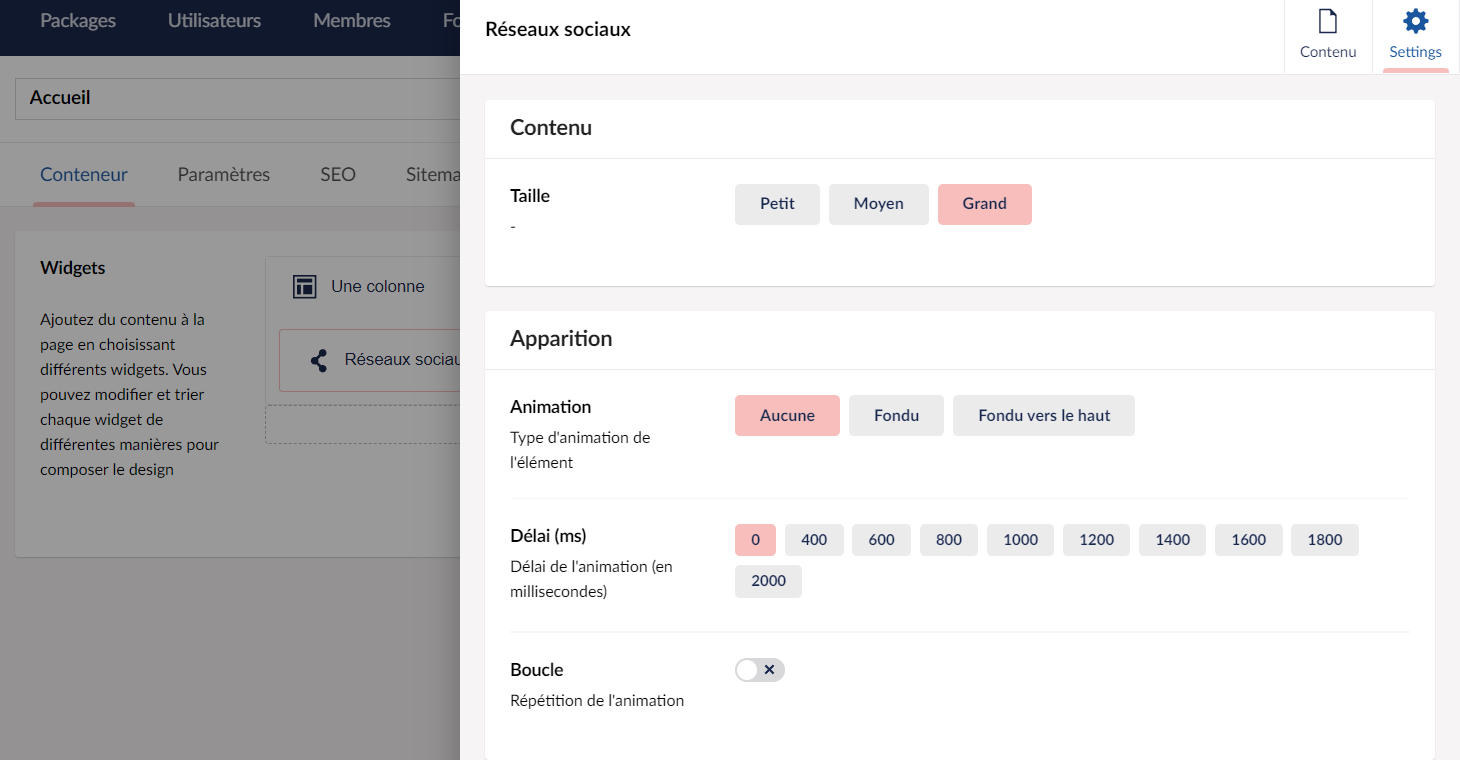This screenshot has width=1460, height=760.
Task: Choose the Moyen size option
Action: (879, 204)
